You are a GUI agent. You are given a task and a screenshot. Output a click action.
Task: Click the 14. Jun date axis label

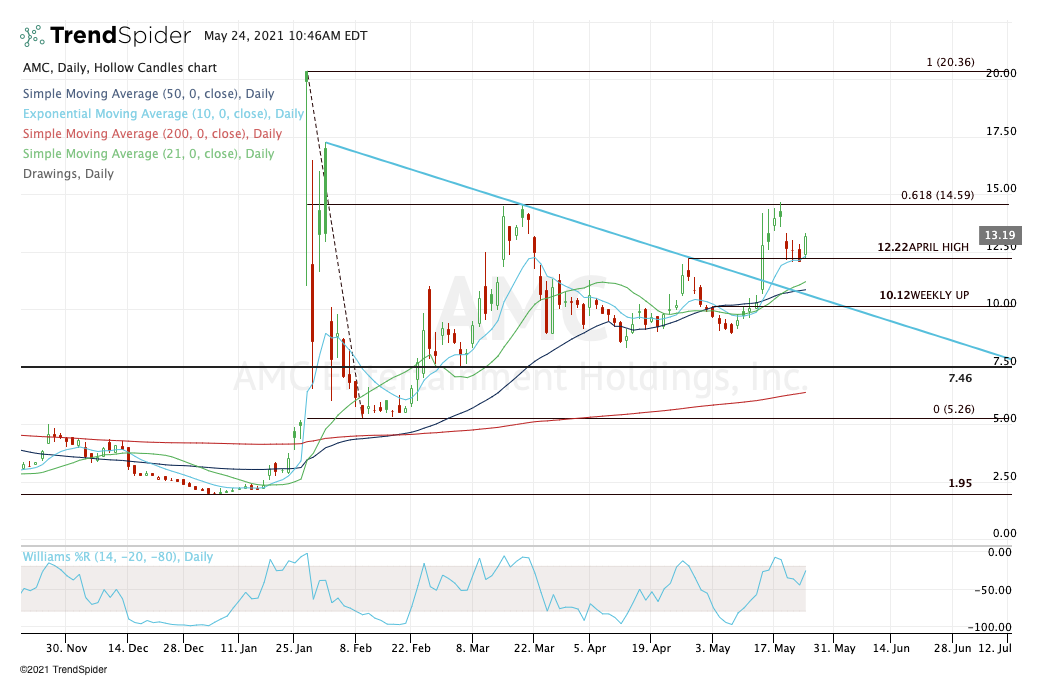(890, 648)
